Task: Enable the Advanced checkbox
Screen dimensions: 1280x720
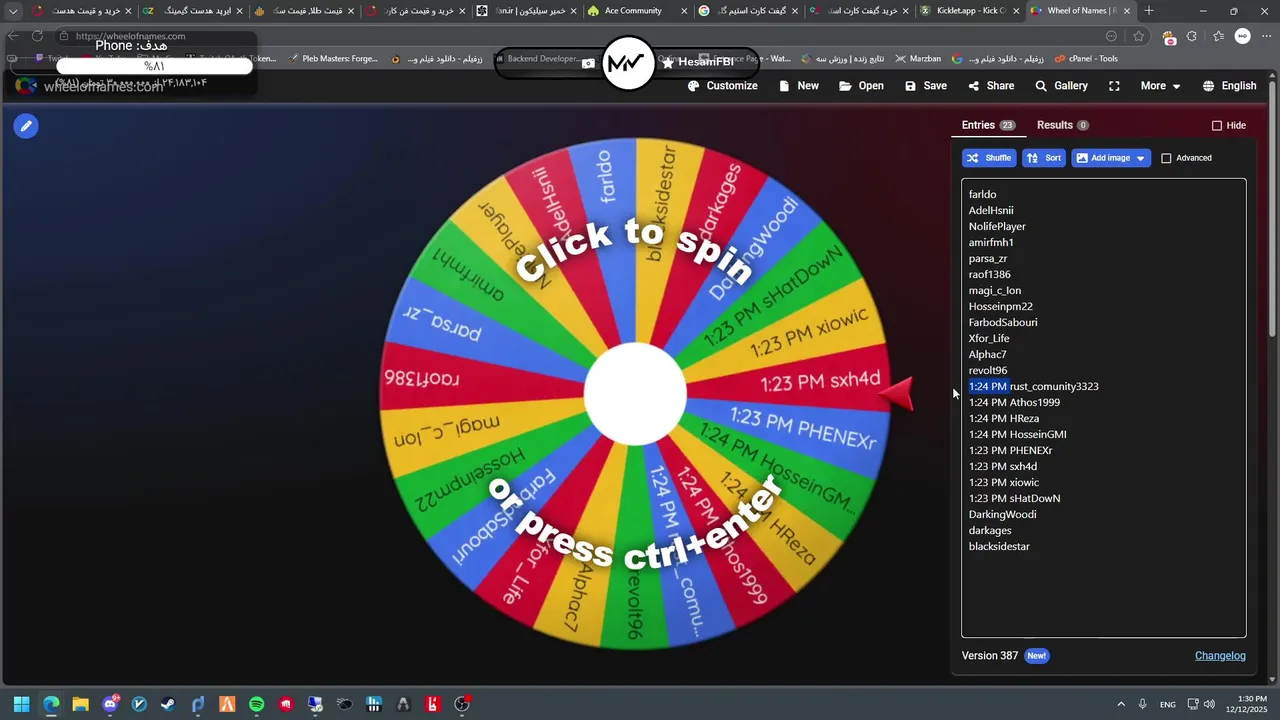Action: tap(1166, 158)
